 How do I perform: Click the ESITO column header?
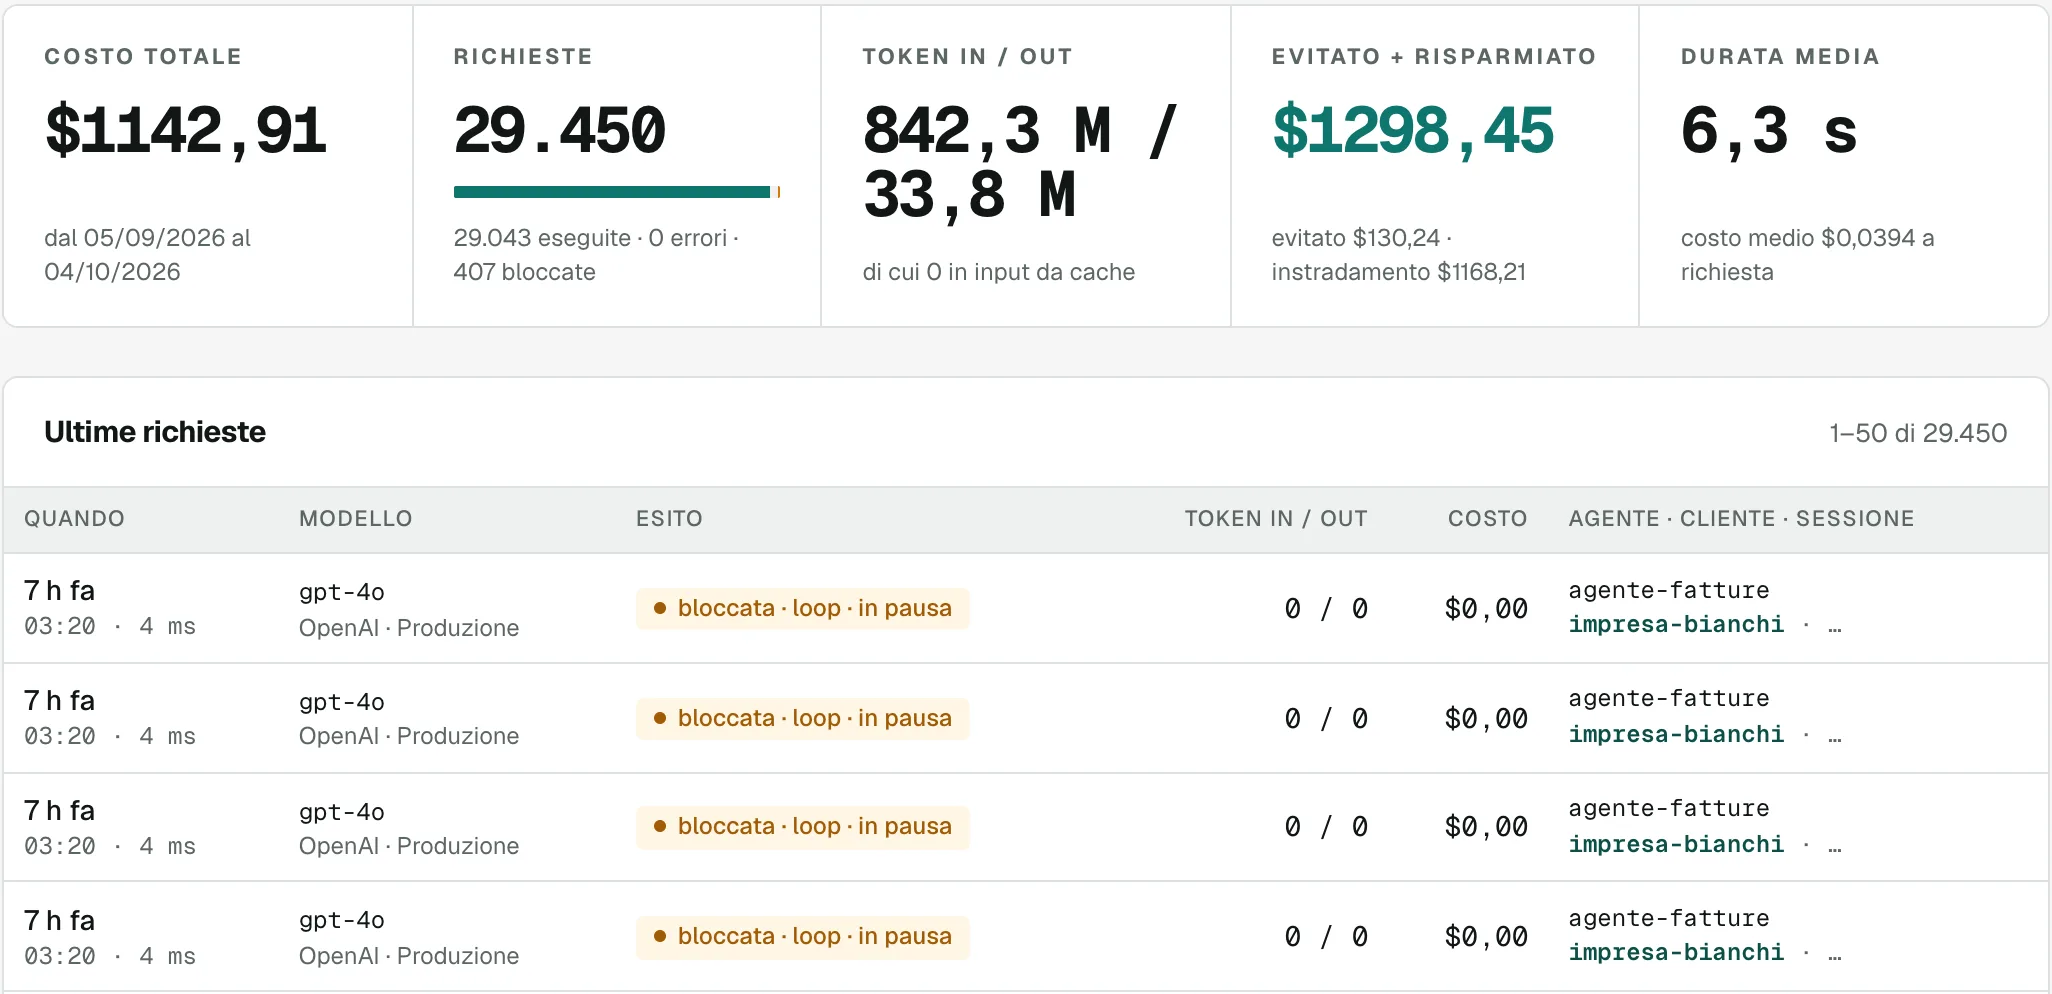(x=669, y=518)
